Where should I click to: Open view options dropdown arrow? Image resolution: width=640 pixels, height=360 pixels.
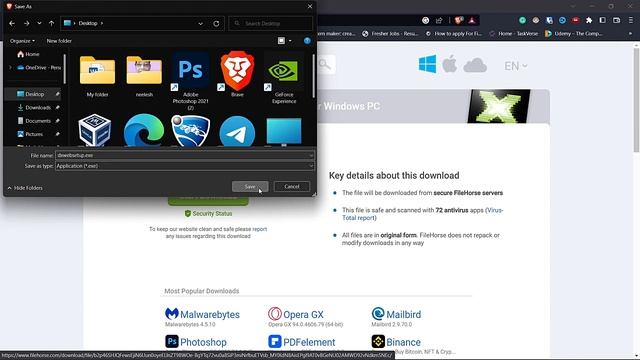tap(290, 41)
